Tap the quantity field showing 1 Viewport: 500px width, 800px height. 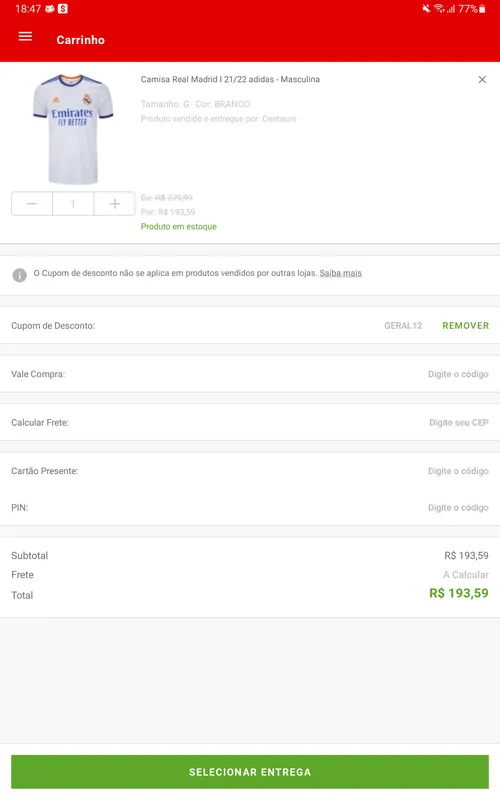pyautogui.click(x=73, y=204)
